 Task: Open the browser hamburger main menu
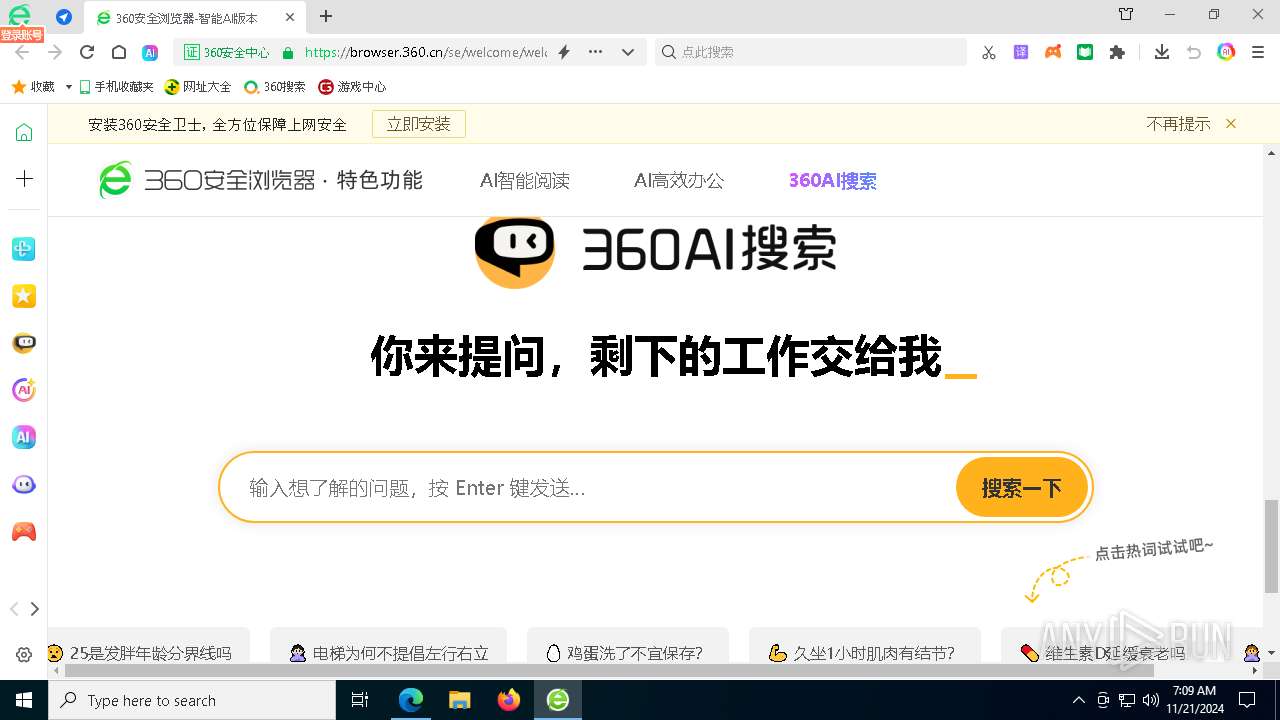(1258, 52)
